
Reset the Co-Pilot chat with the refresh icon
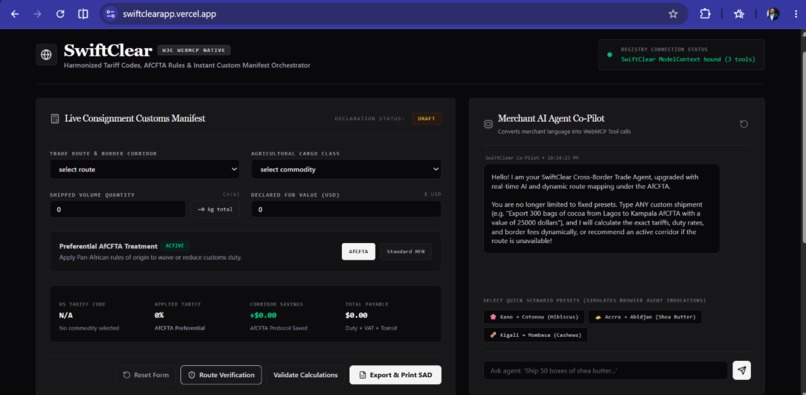[x=743, y=124]
